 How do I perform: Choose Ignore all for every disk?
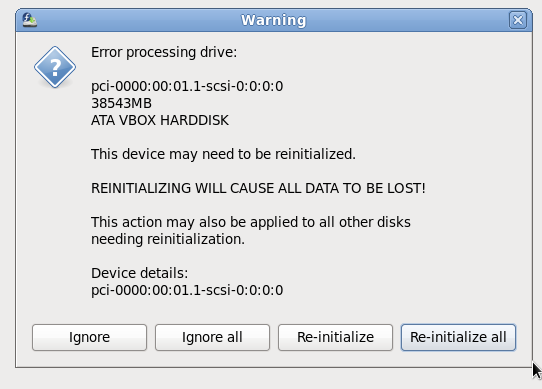tap(212, 337)
